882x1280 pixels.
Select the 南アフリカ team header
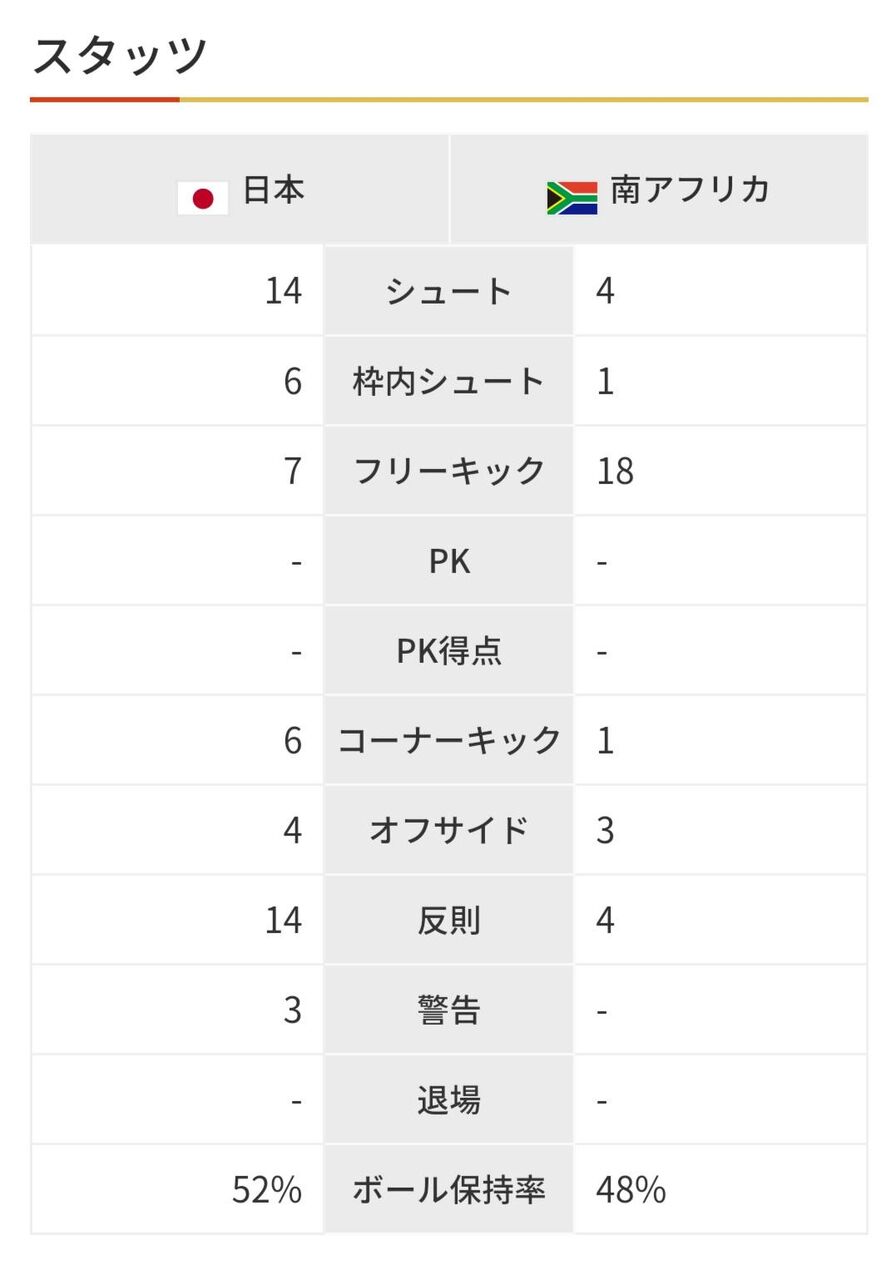pos(690,191)
